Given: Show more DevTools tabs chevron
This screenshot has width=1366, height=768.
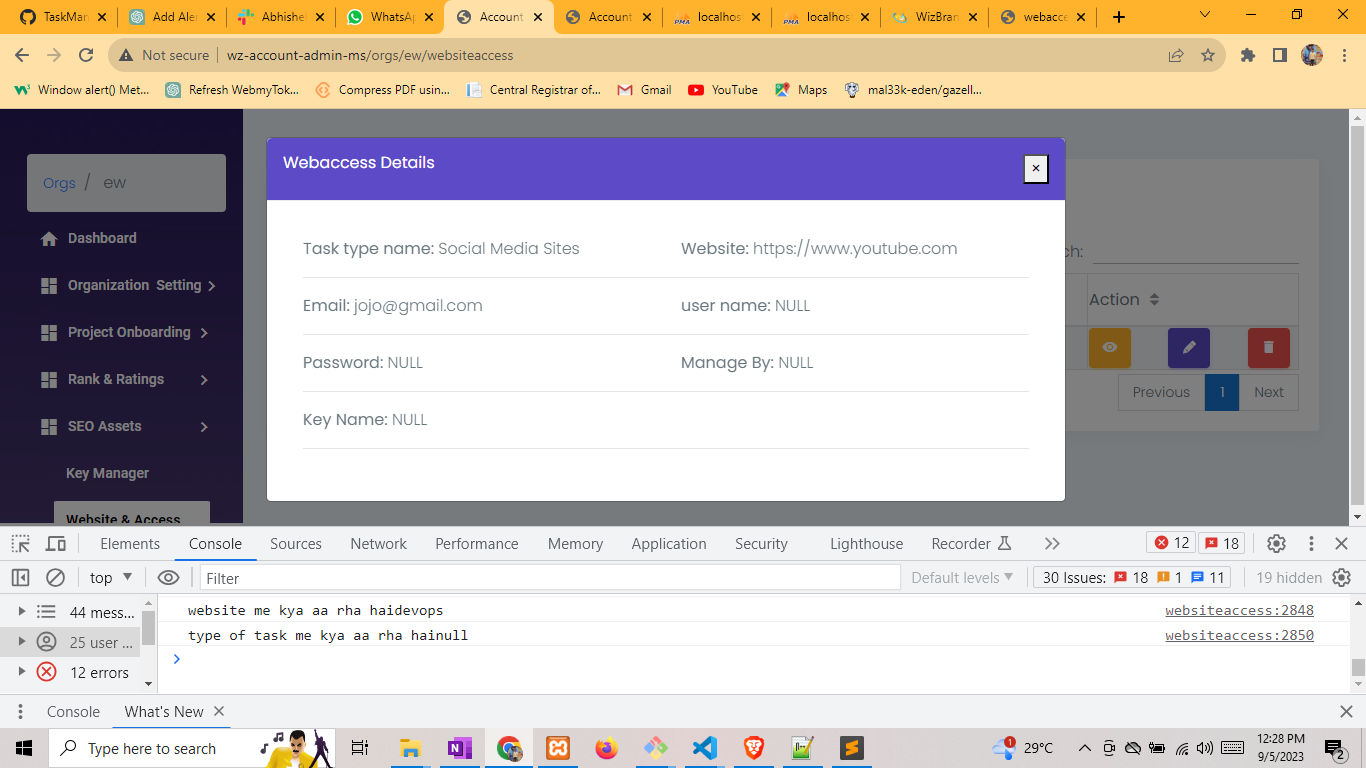Looking at the screenshot, I should (1052, 544).
